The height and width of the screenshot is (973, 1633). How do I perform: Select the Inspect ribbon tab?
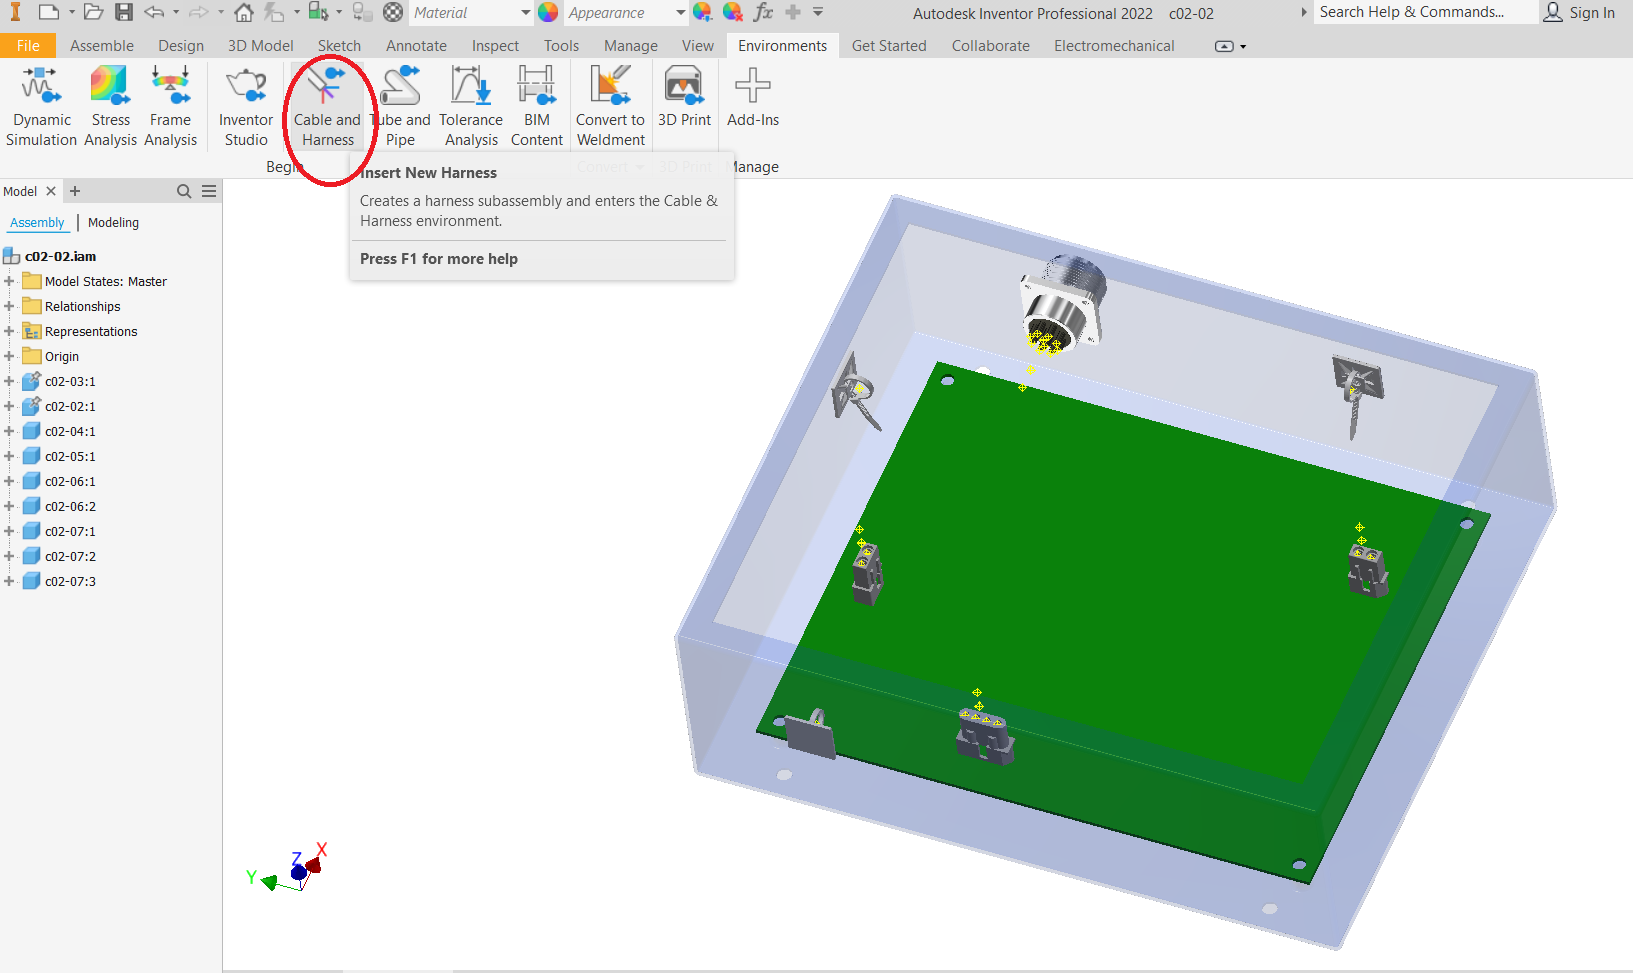495,46
